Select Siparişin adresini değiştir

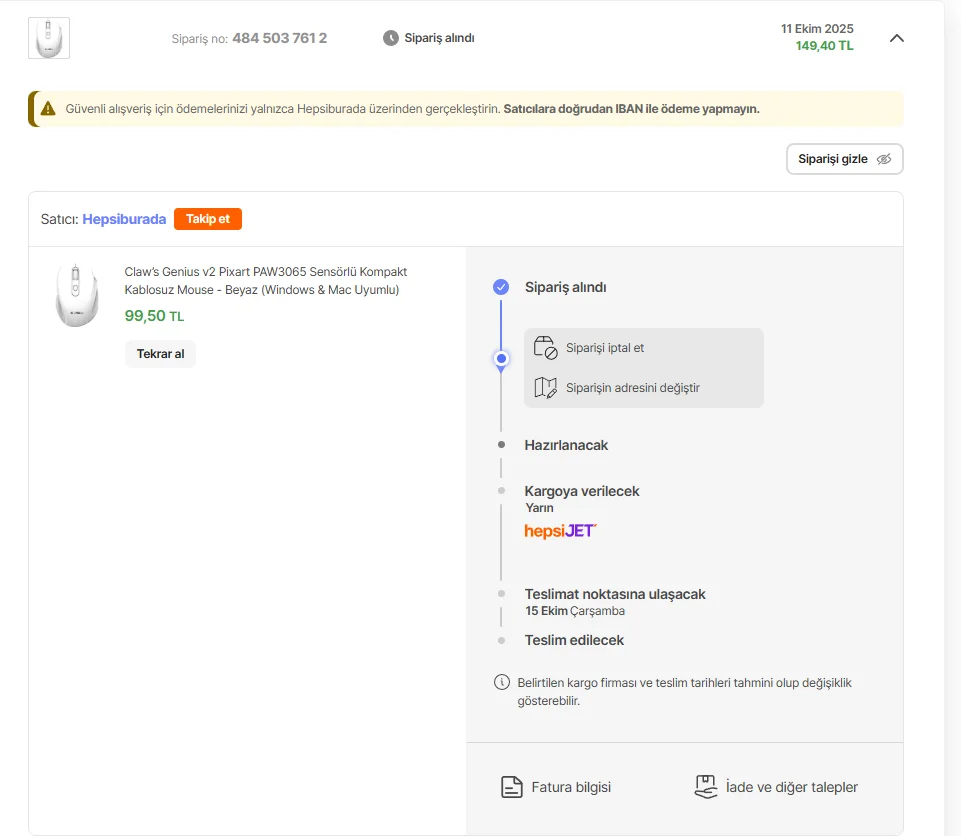click(632, 388)
